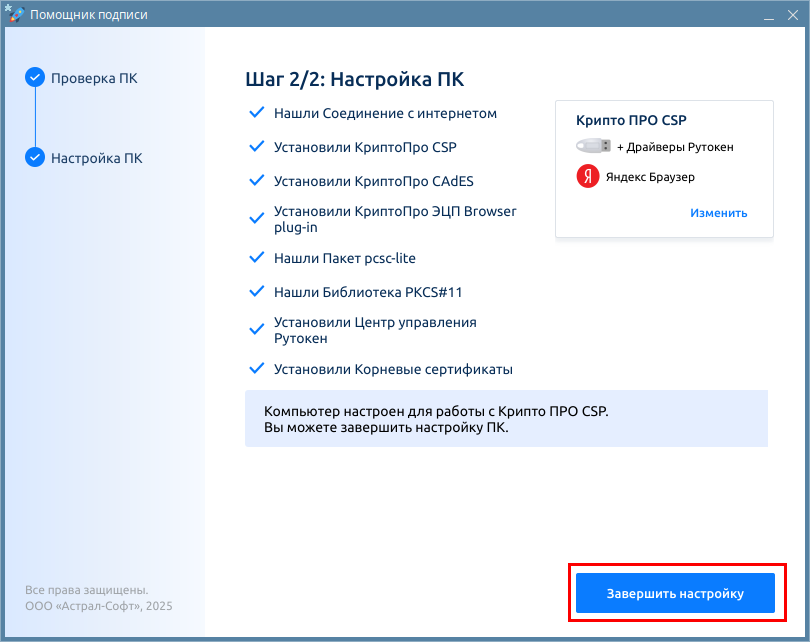Click the Помощник подписи window title
This screenshot has height=642, width=810.
[89, 14]
